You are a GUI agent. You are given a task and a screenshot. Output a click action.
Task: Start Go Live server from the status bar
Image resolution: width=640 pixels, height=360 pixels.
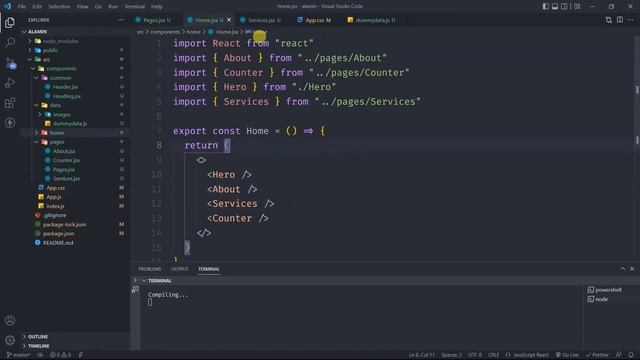tap(567, 355)
